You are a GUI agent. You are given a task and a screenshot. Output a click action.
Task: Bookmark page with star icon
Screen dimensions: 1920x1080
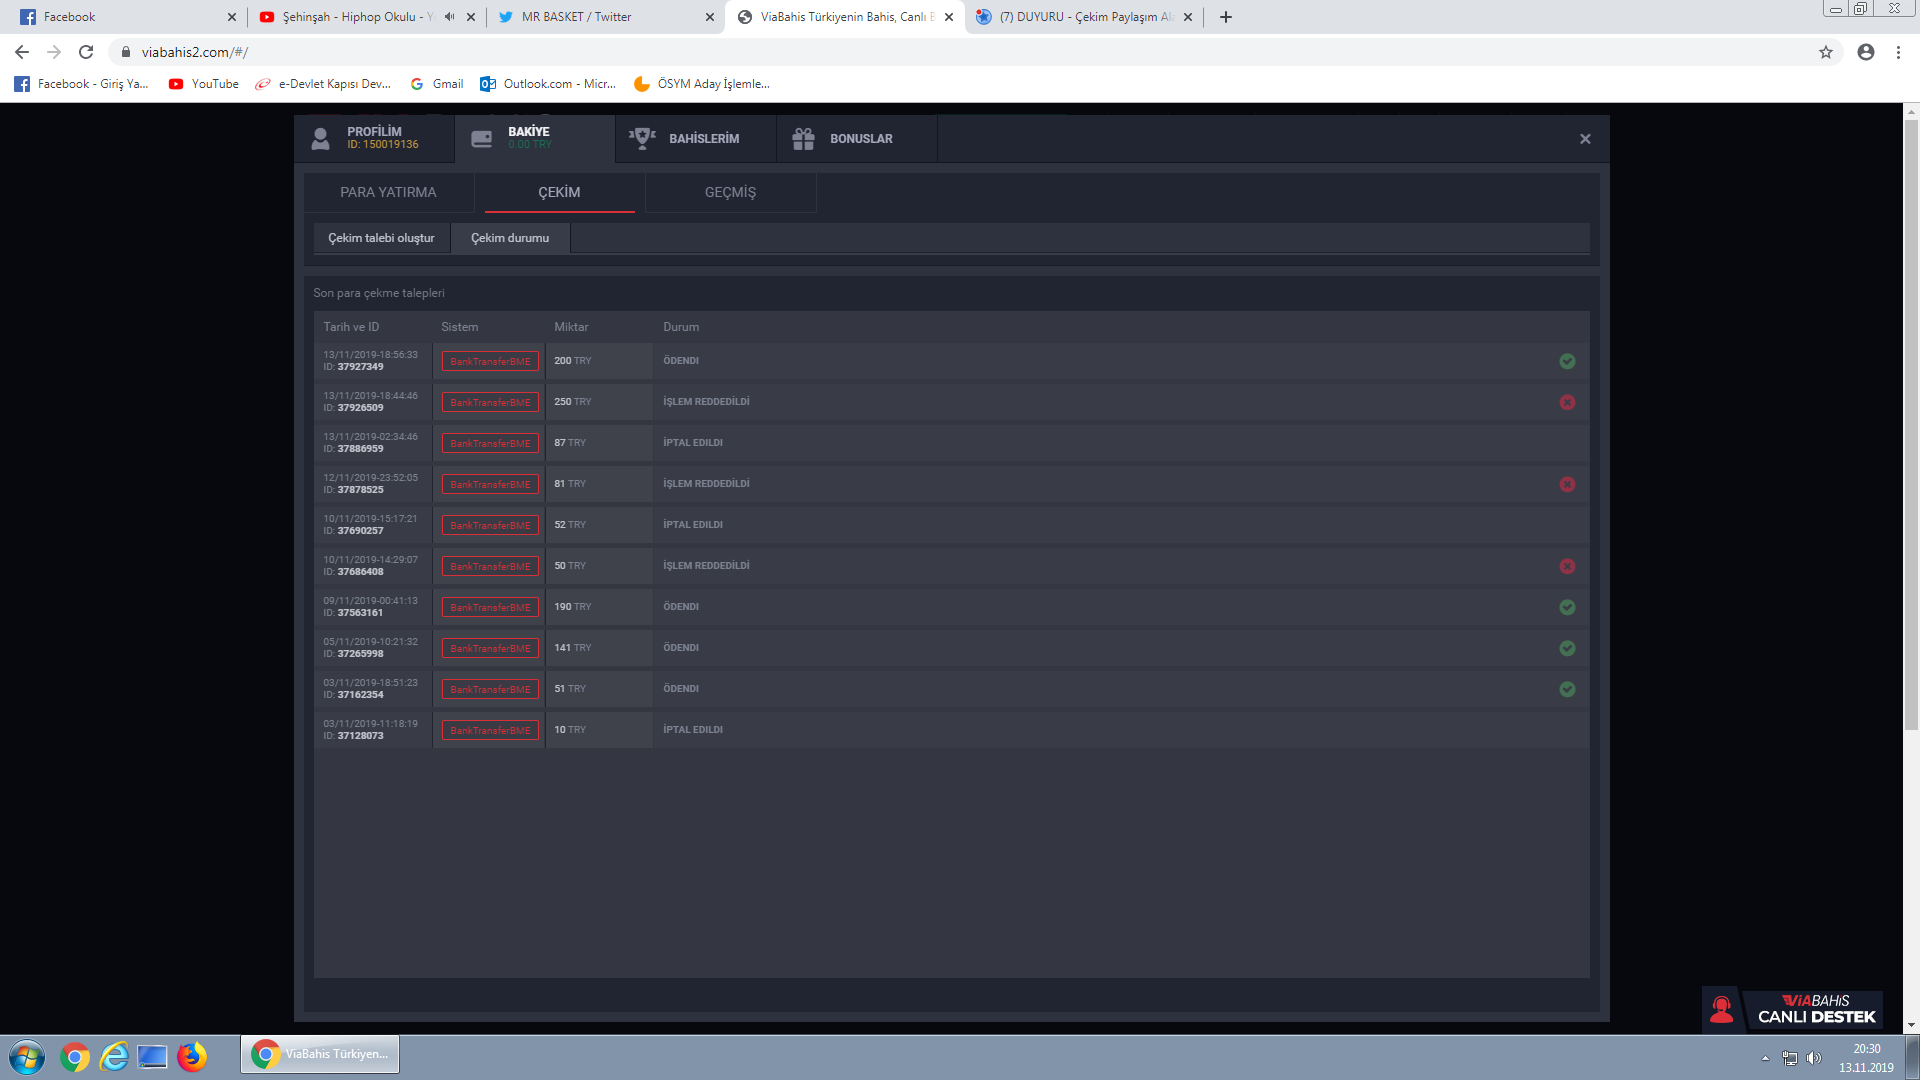(1826, 52)
